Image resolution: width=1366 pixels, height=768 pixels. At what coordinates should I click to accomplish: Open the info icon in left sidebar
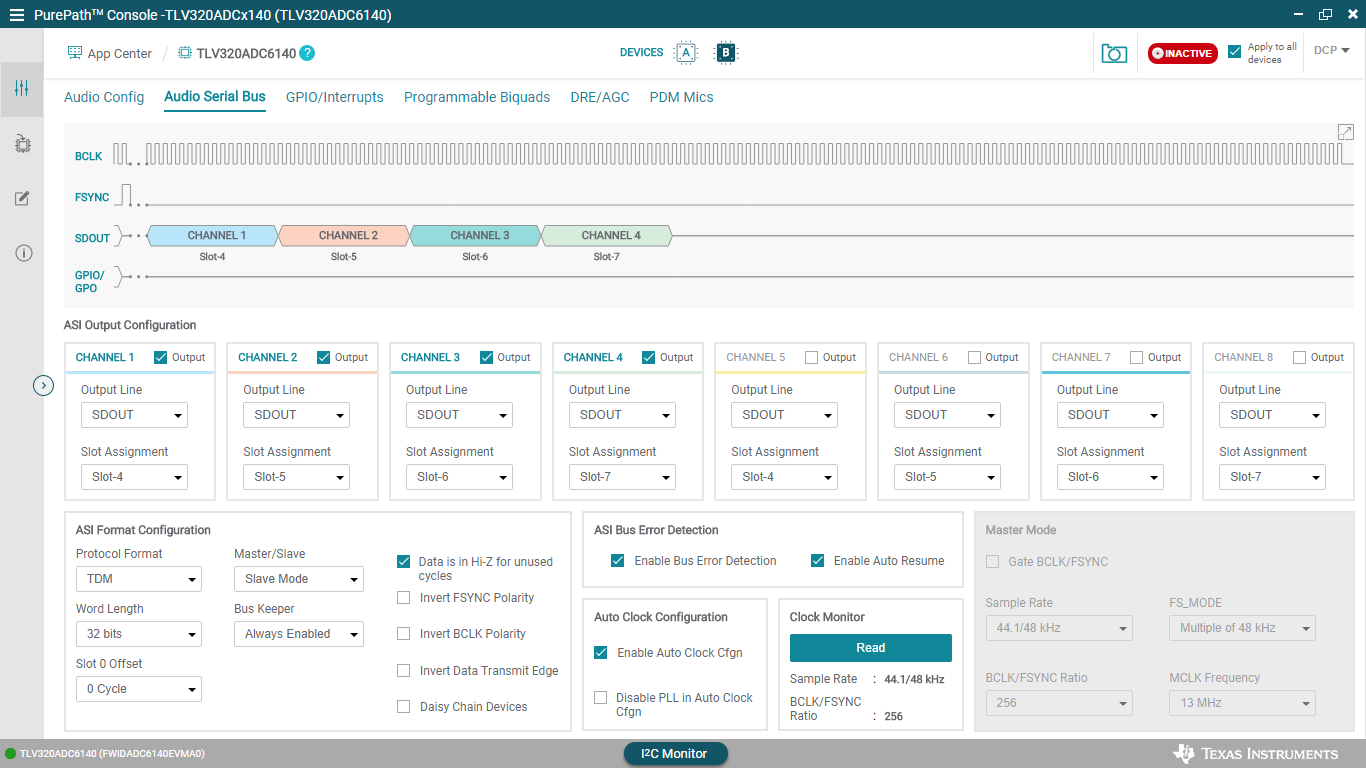(x=22, y=253)
